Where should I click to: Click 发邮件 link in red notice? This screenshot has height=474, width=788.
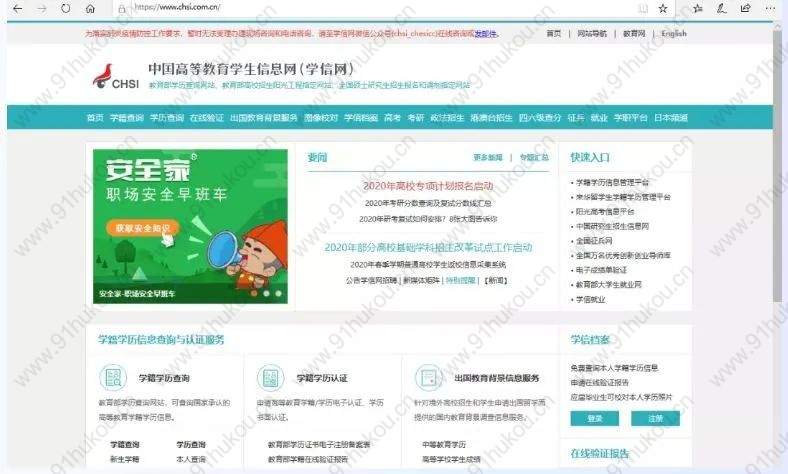486,34
